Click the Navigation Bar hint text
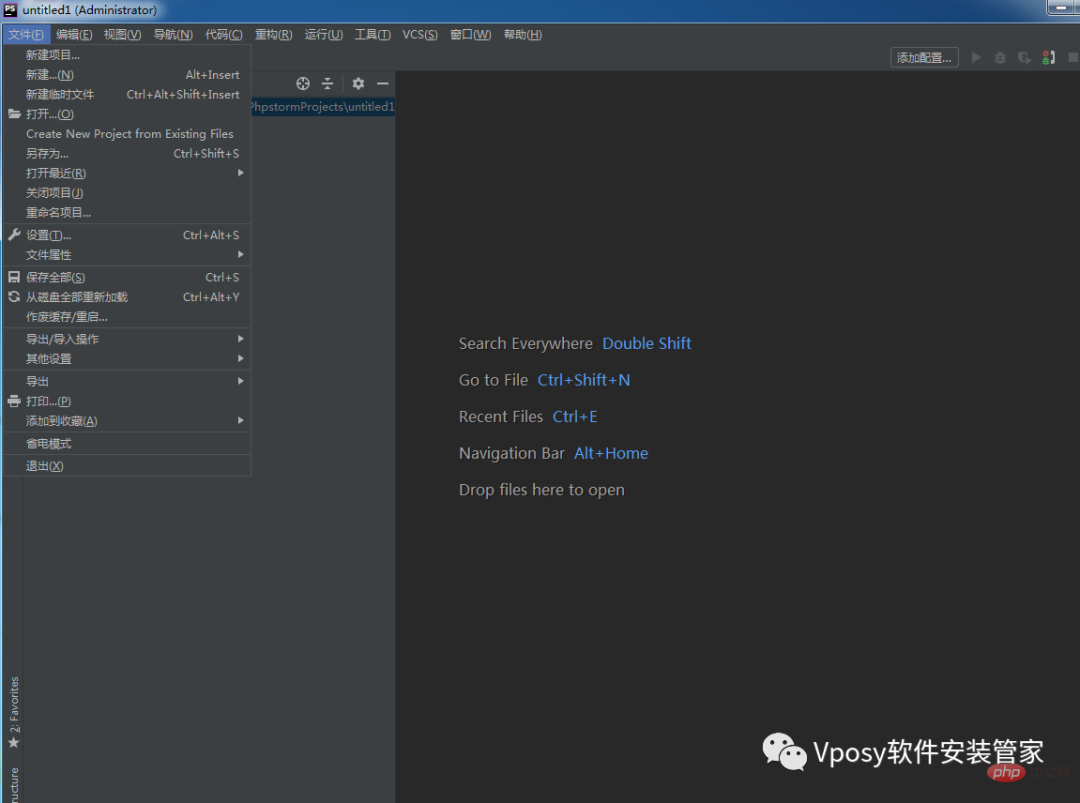Screen dimensions: 1080x803 [x=512, y=453]
